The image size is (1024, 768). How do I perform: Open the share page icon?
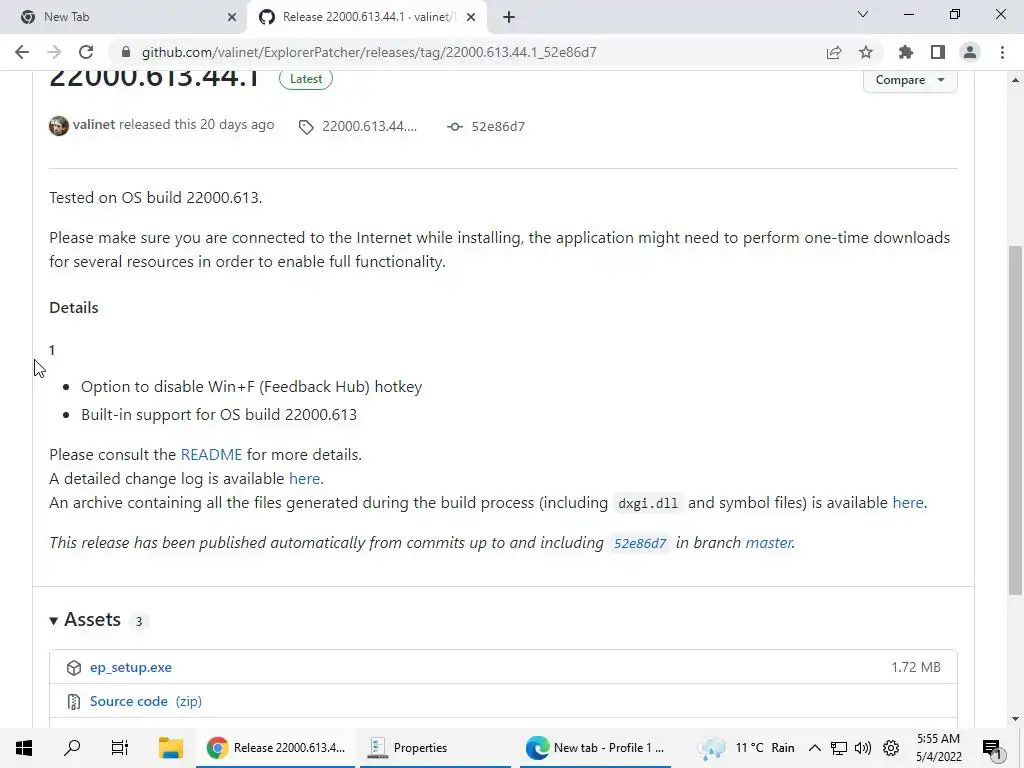(834, 52)
